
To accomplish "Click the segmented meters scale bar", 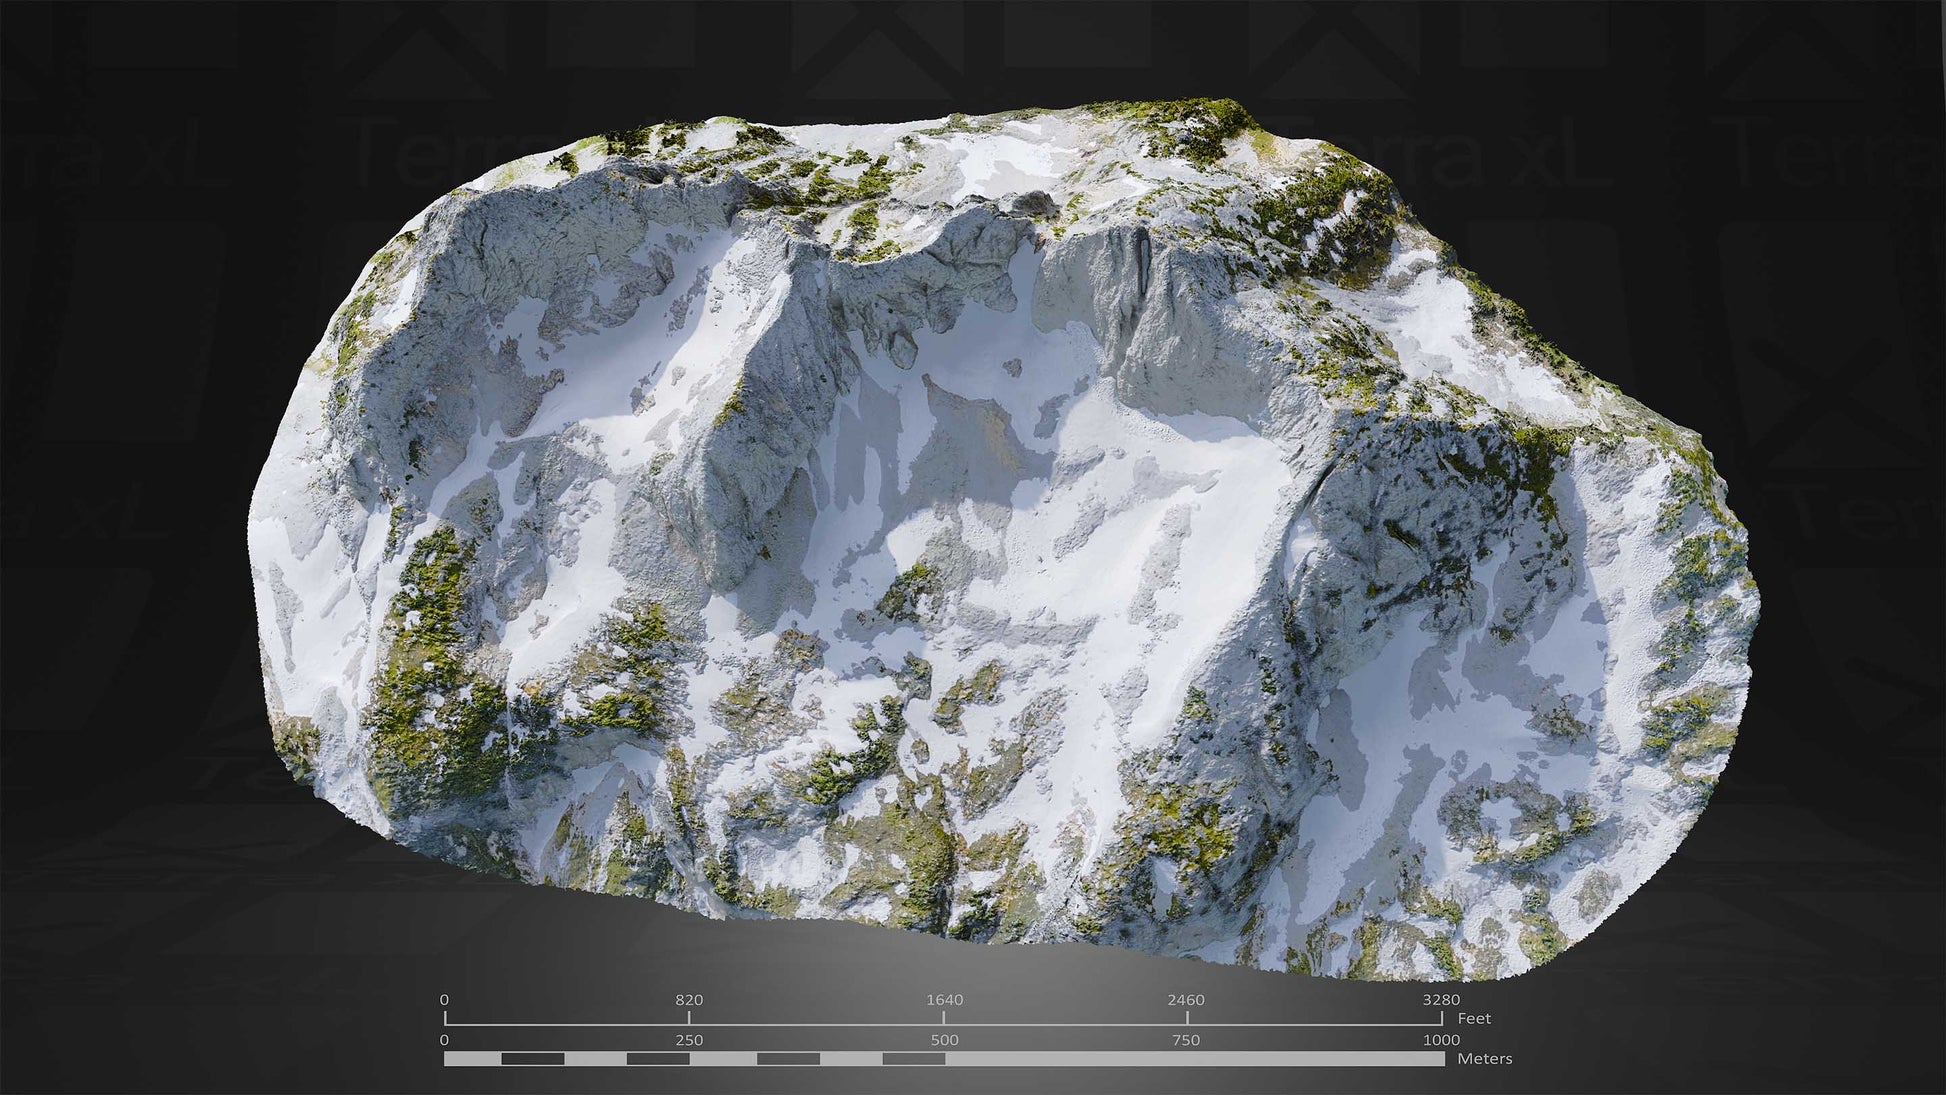I will coord(944,1059).
